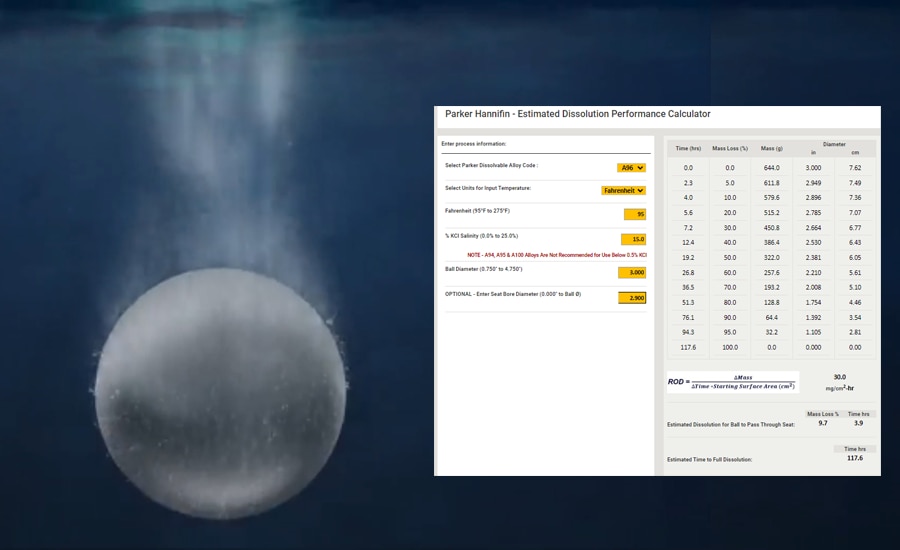Image resolution: width=900 pixels, height=550 pixels.
Task: Click the Time (hrs) column header
Action: (687, 148)
